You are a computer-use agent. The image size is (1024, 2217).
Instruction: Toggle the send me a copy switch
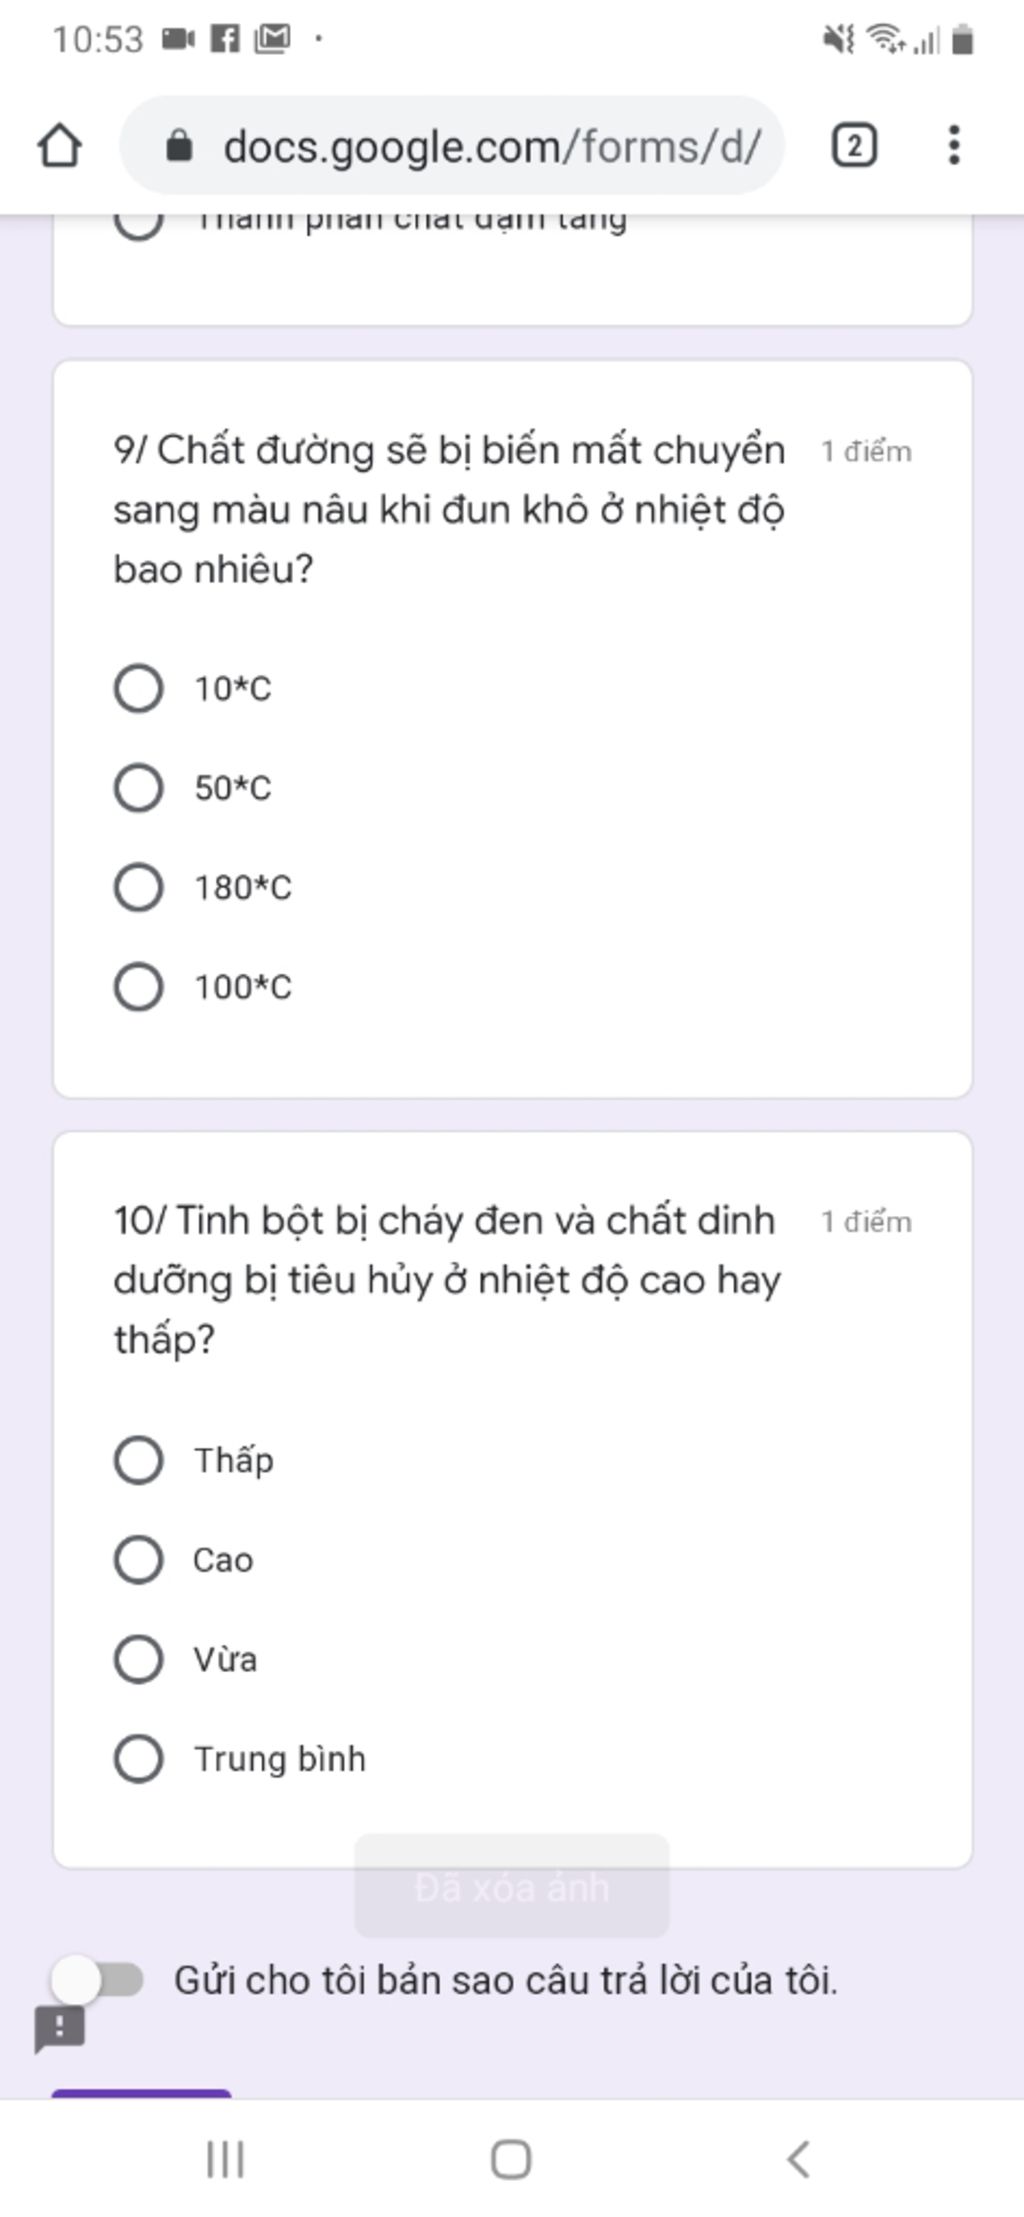(99, 1980)
